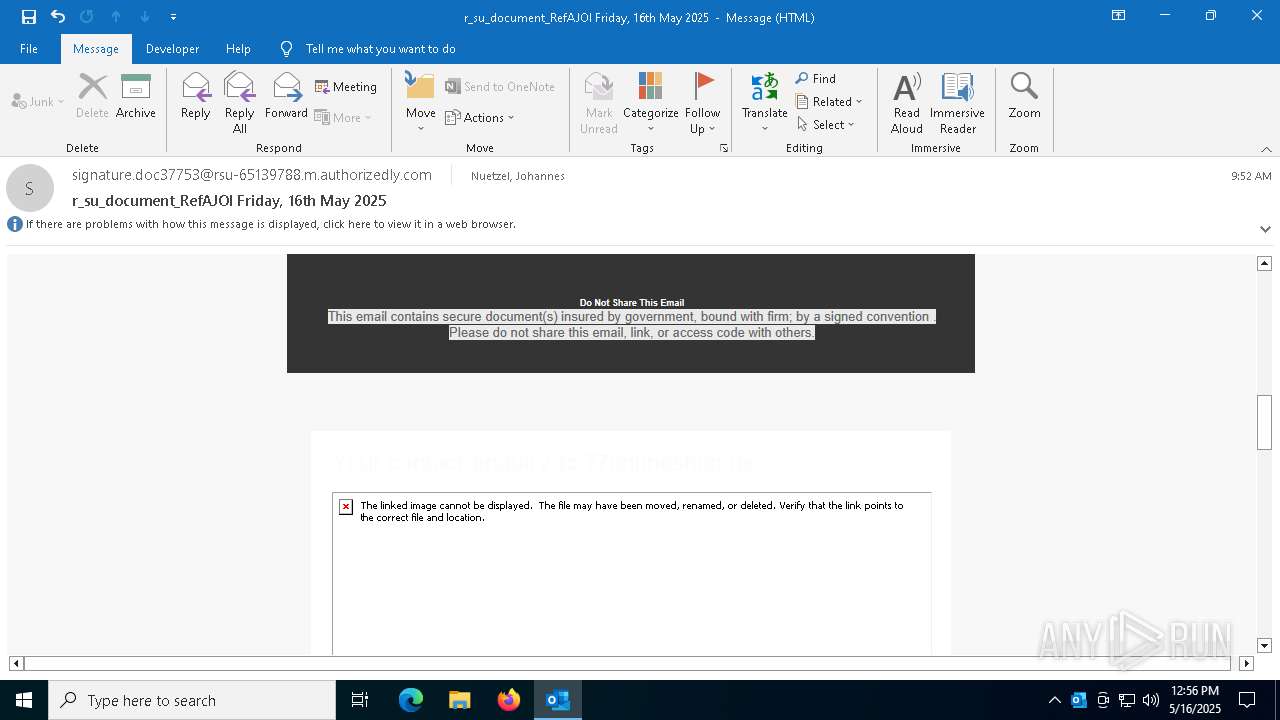Send the message to OneNote
The width and height of the screenshot is (1280, 720).
[x=500, y=87]
